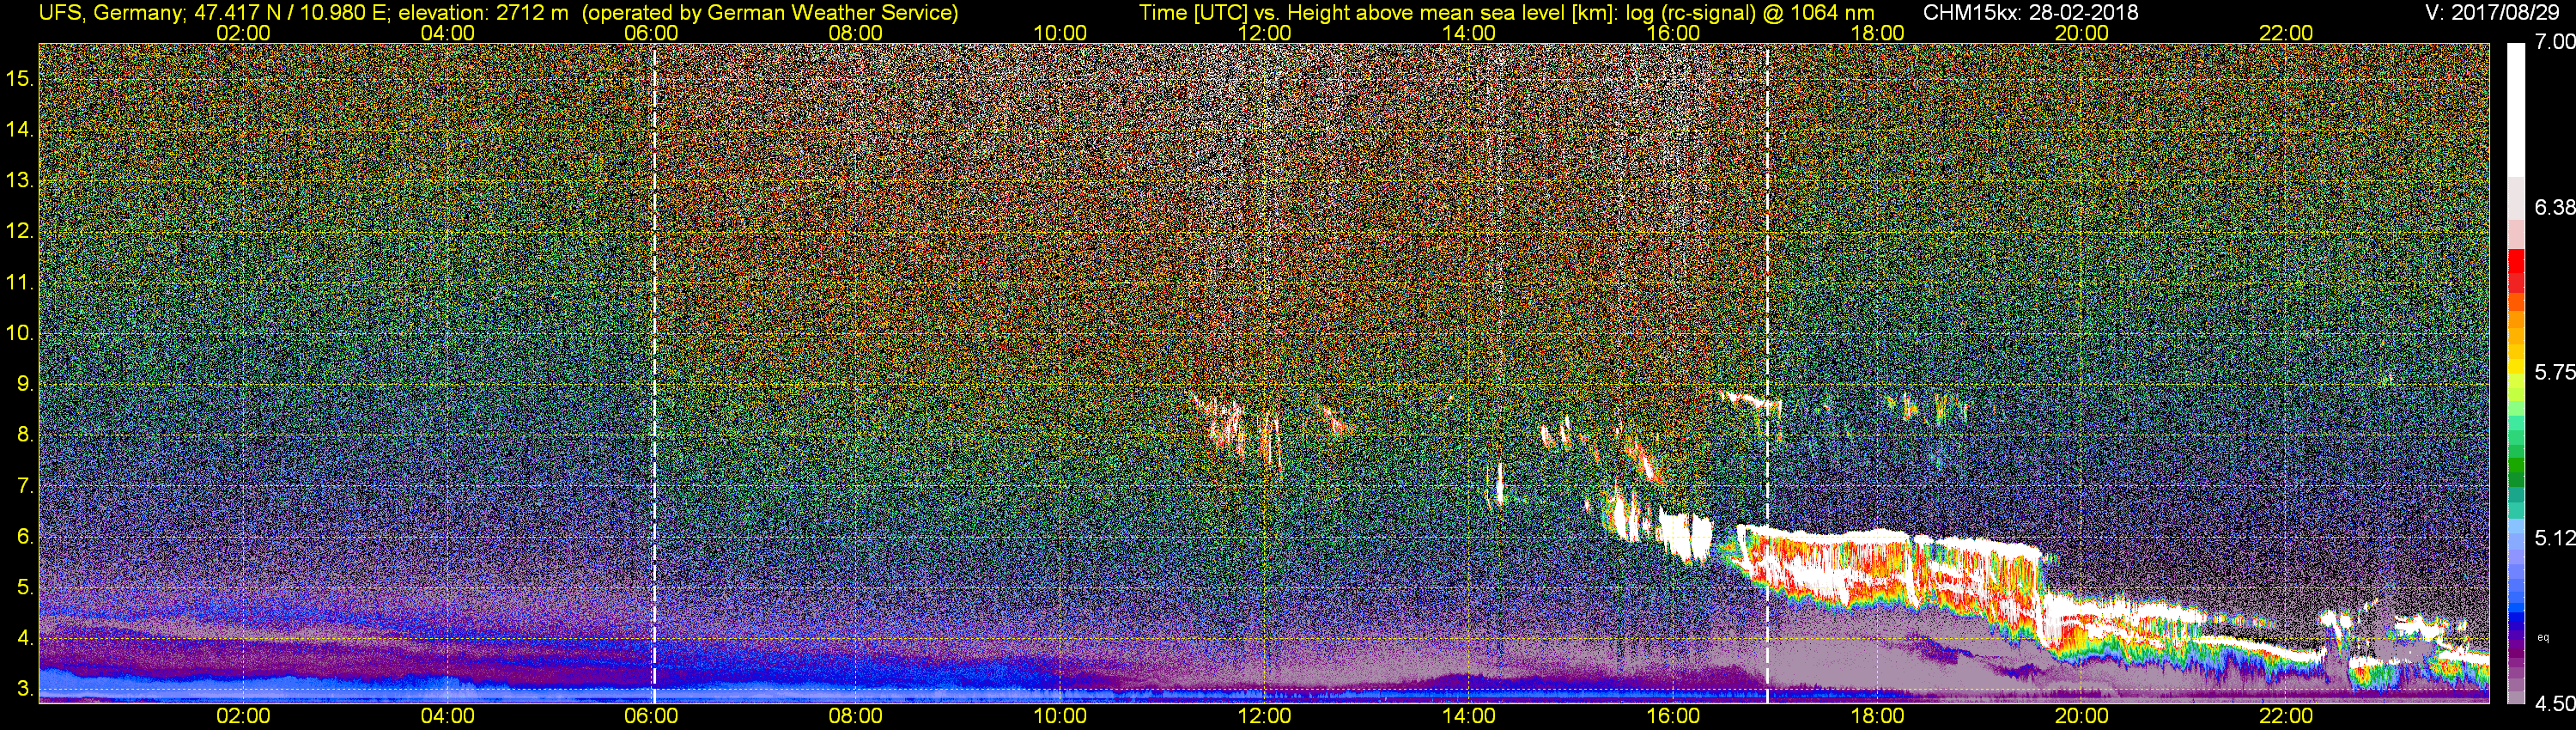The height and width of the screenshot is (730, 2576).
Task: Click the dashed white vertical marker near 17:00
Action: [x=1767, y=373]
